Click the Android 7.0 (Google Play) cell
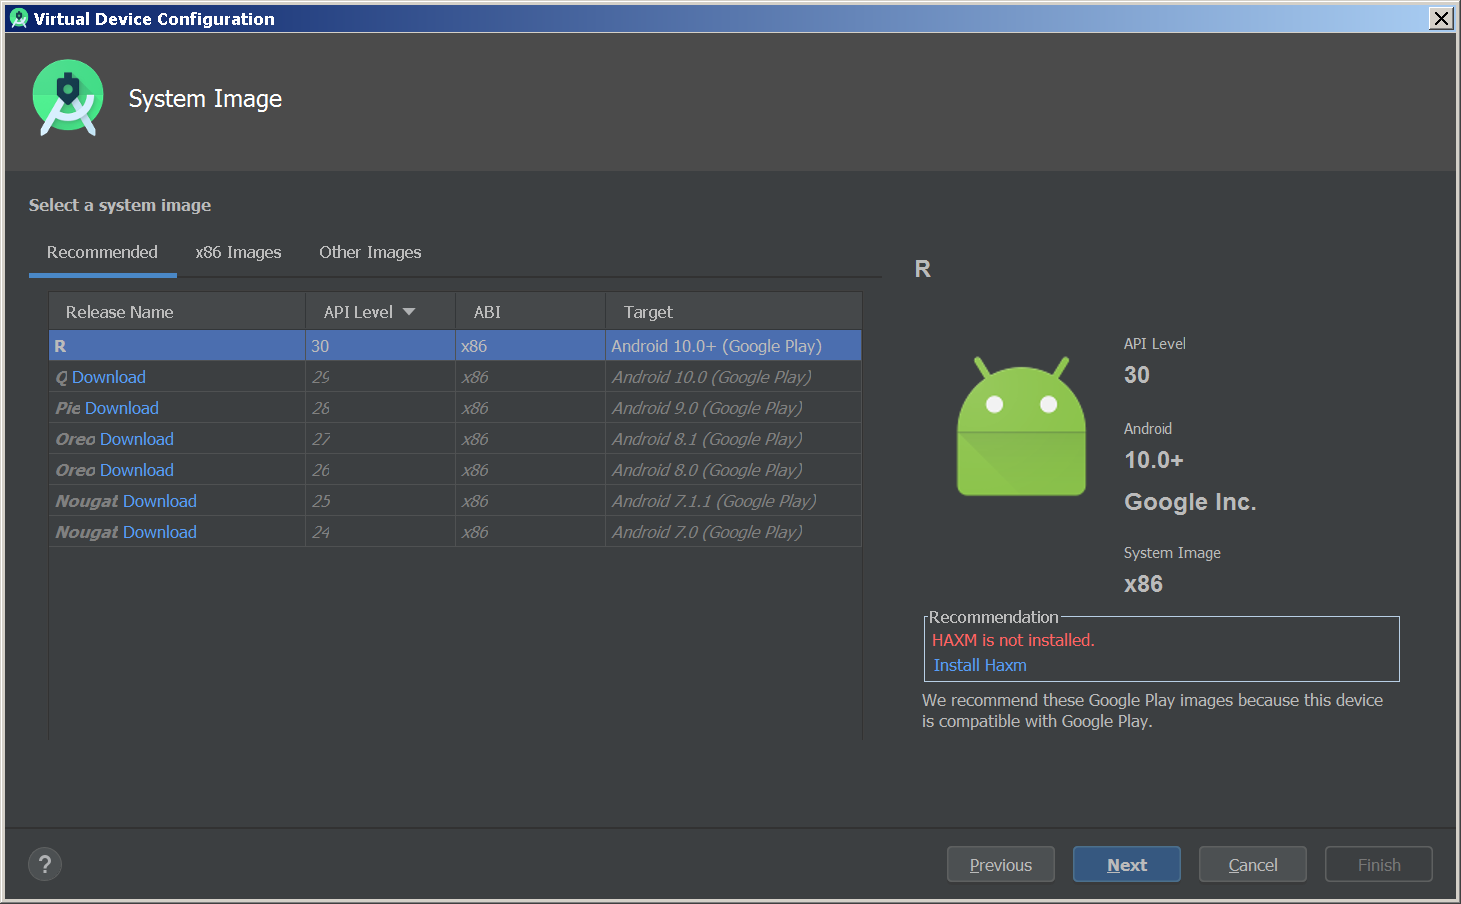The height and width of the screenshot is (904, 1461). coord(733,532)
